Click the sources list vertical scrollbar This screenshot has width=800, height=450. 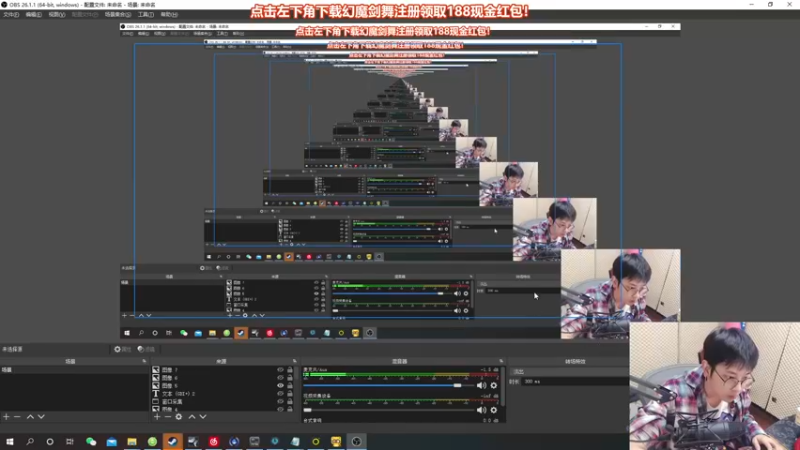297,374
